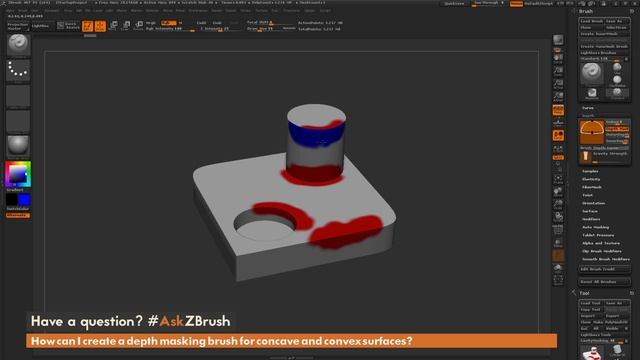640x360 pixels.
Task: Toggle the Alternate color button
Action: point(18,215)
